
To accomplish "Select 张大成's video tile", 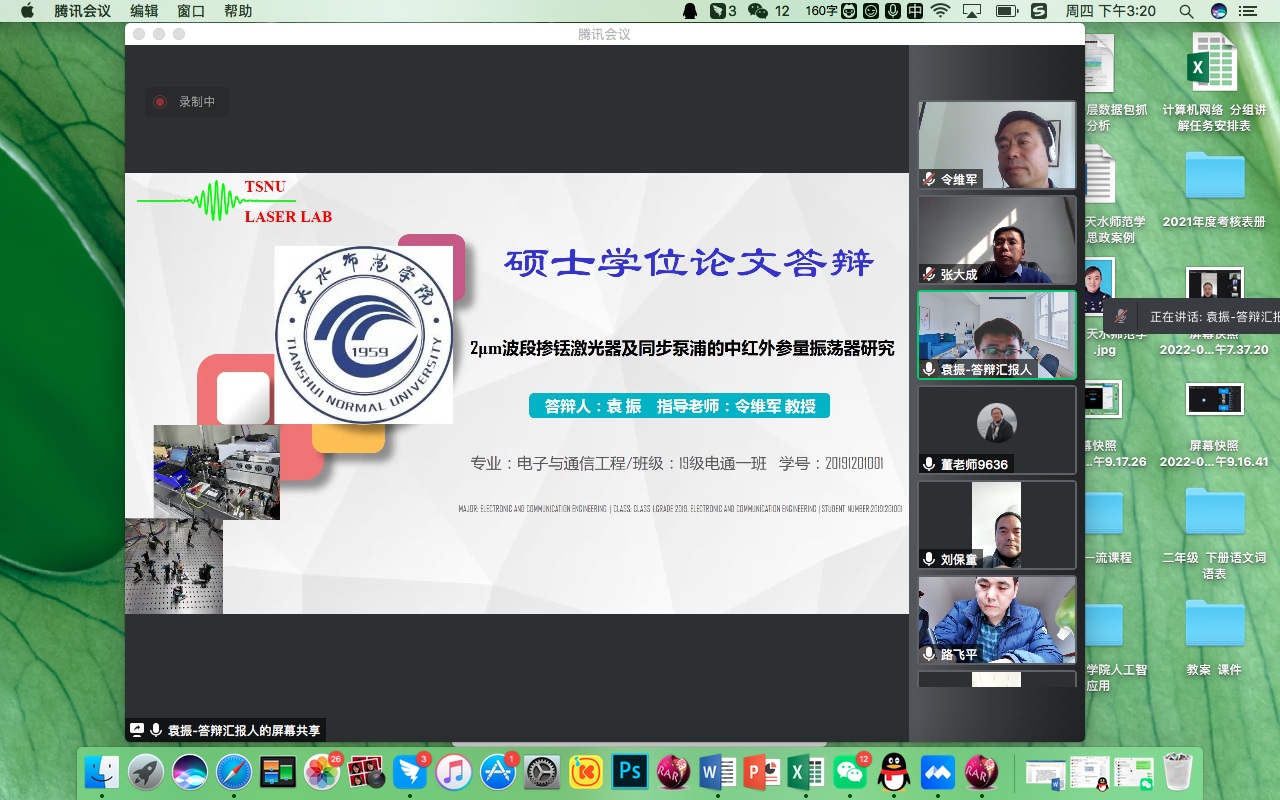I will tap(997, 240).
